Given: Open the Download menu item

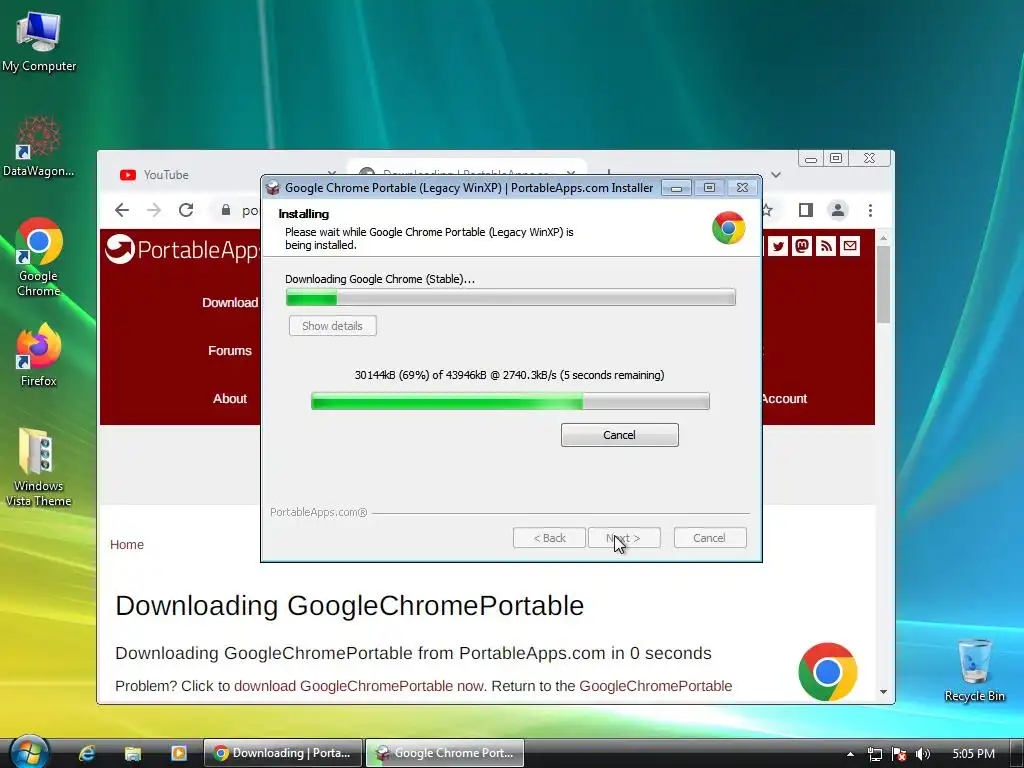Looking at the screenshot, I should point(230,302).
